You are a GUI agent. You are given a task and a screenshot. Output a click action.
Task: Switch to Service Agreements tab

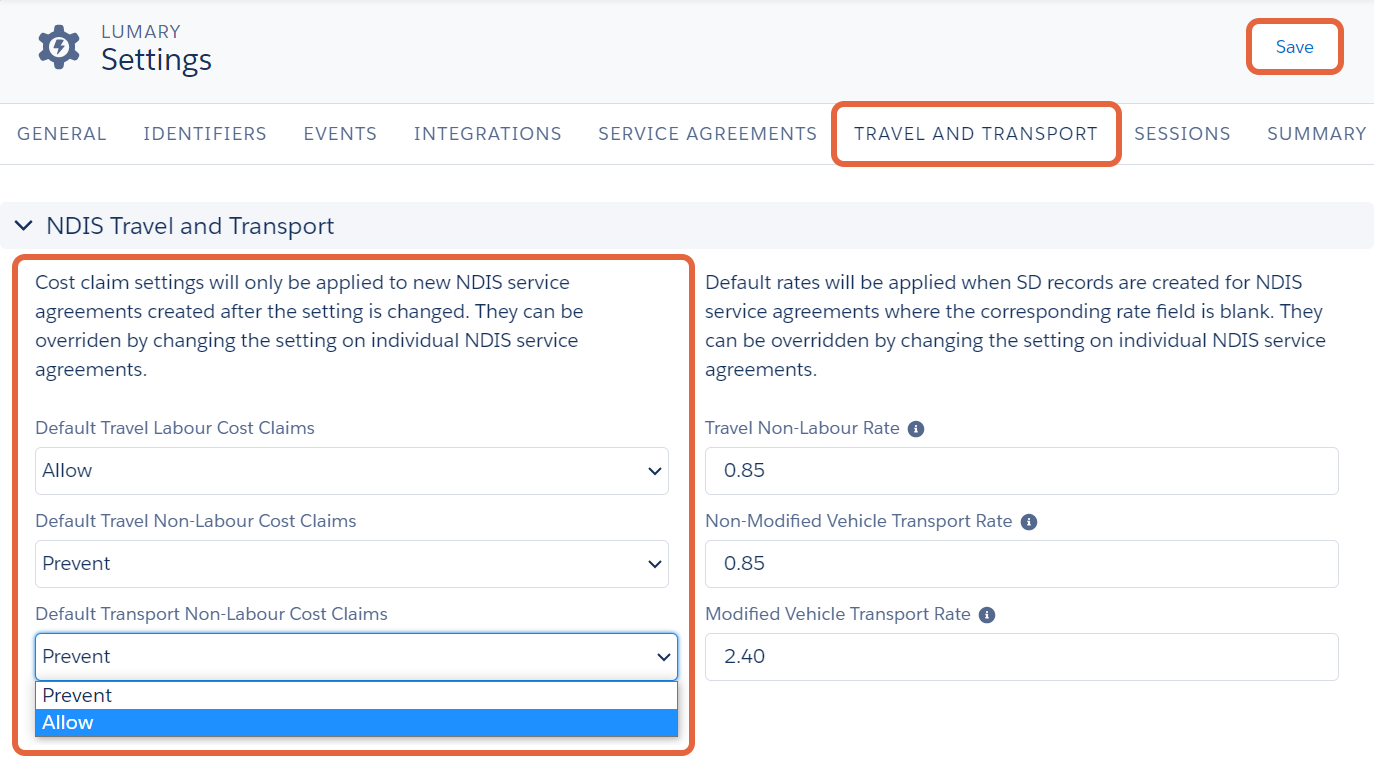[708, 134]
